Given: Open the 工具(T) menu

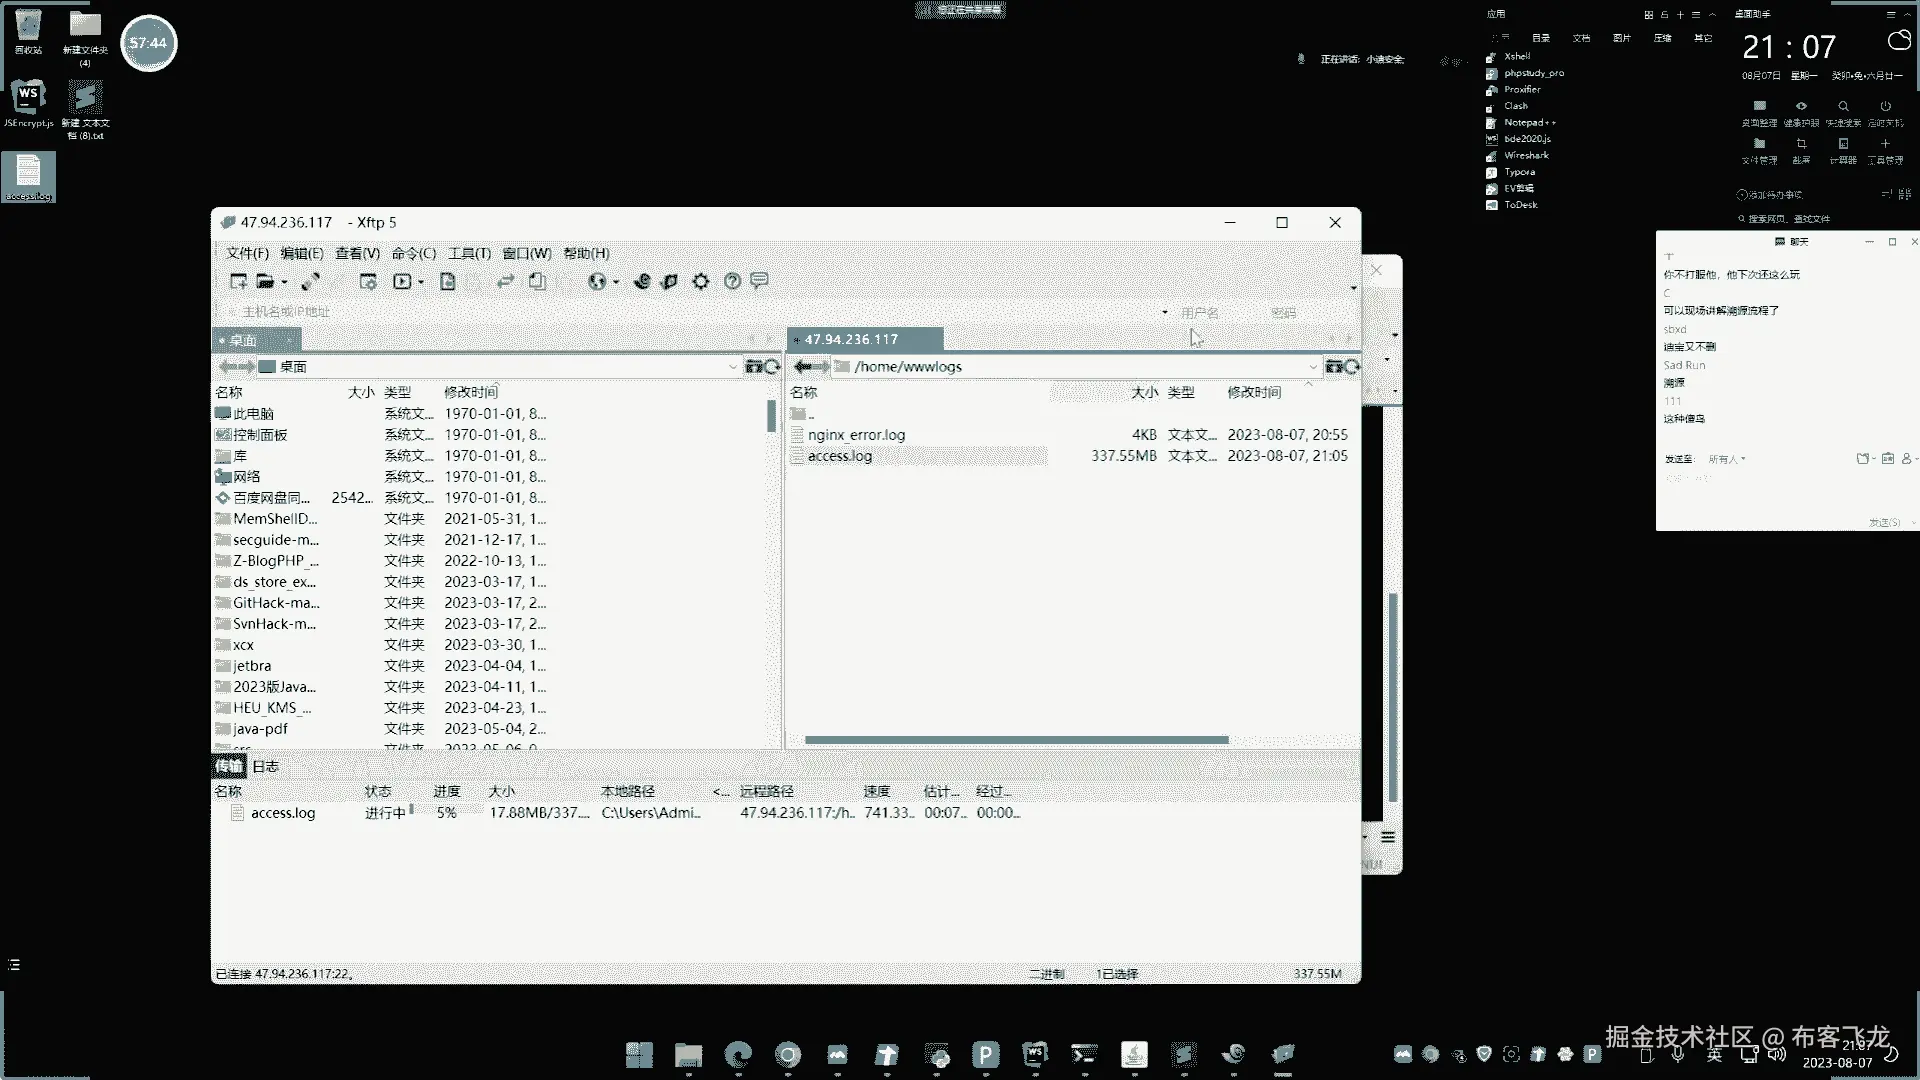Looking at the screenshot, I should 469,253.
